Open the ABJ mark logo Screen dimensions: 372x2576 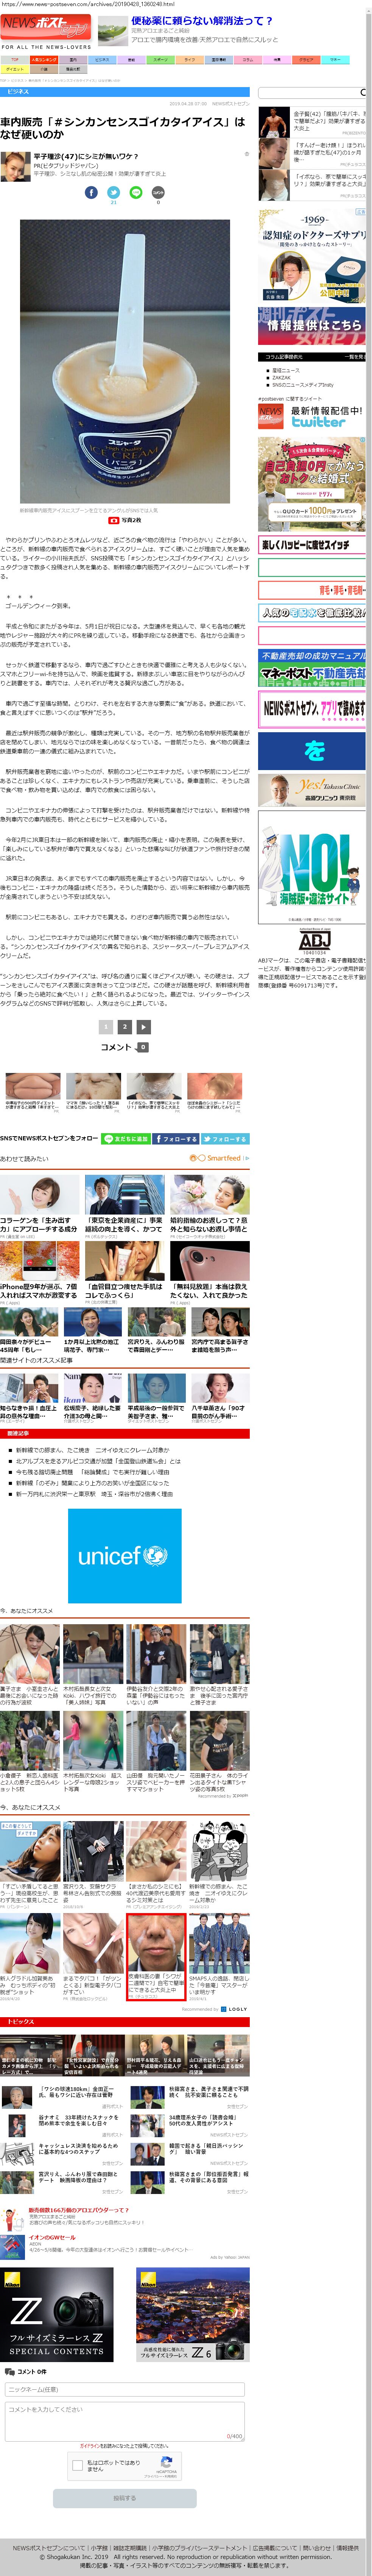(314, 941)
